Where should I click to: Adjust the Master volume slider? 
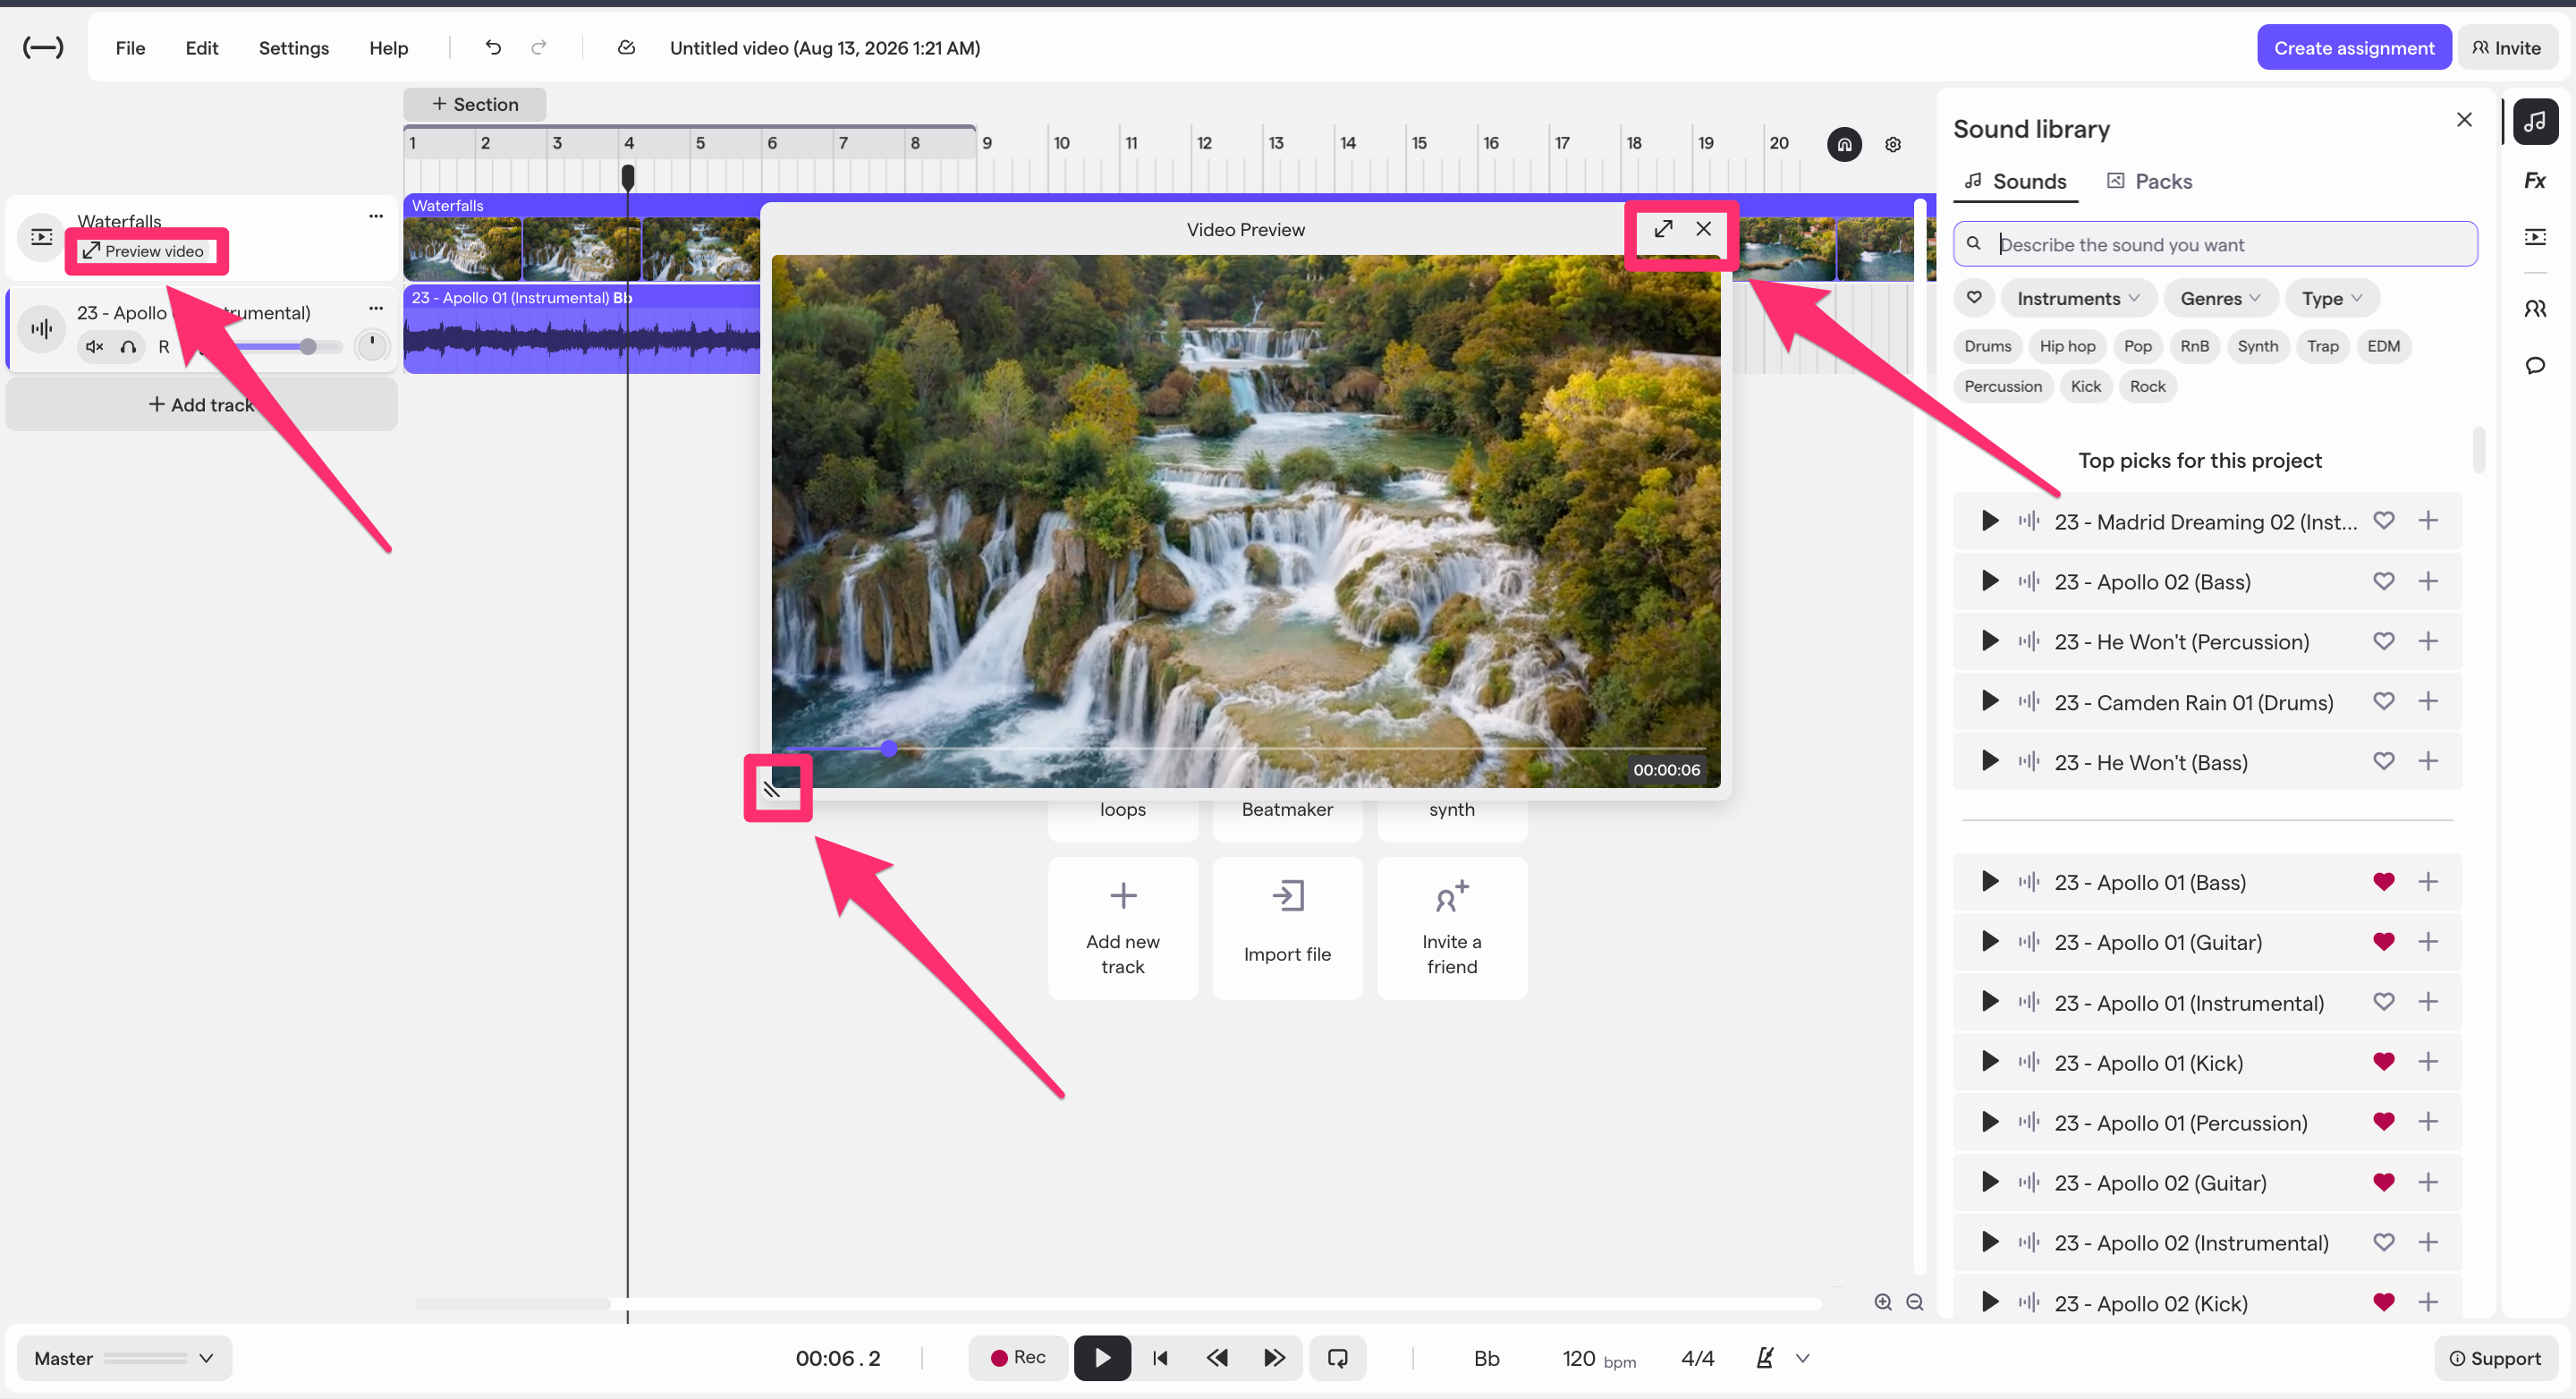(x=146, y=1357)
